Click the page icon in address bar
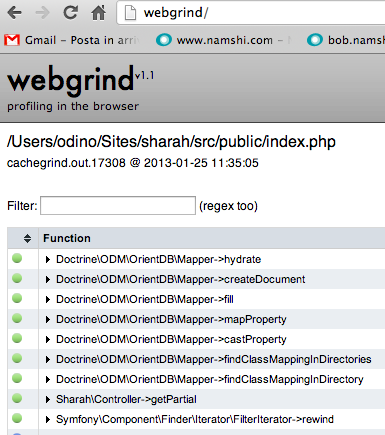The height and width of the screenshot is (435, 385). 130,13
